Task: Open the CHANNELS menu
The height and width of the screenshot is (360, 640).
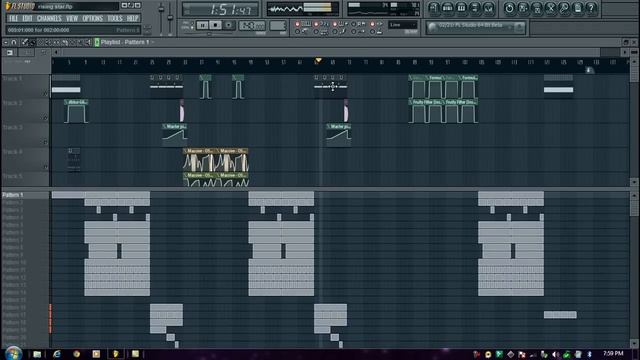Action: (49, 18)
